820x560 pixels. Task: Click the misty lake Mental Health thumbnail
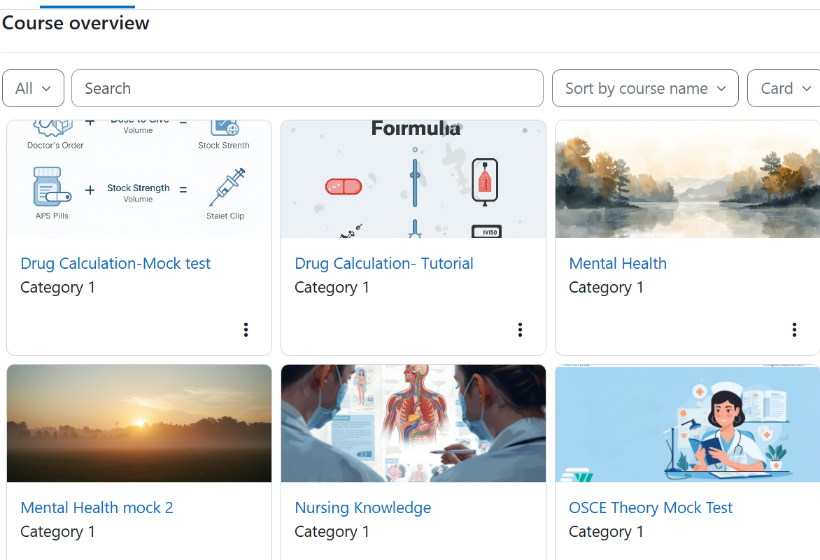[x=687, y=179]
